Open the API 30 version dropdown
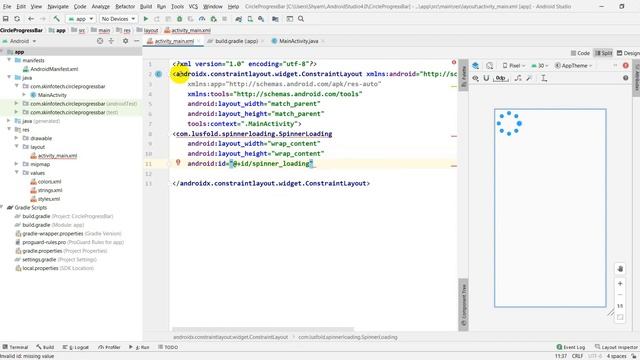Viewport: 640px width, 360px height. [x=540, y=66]
